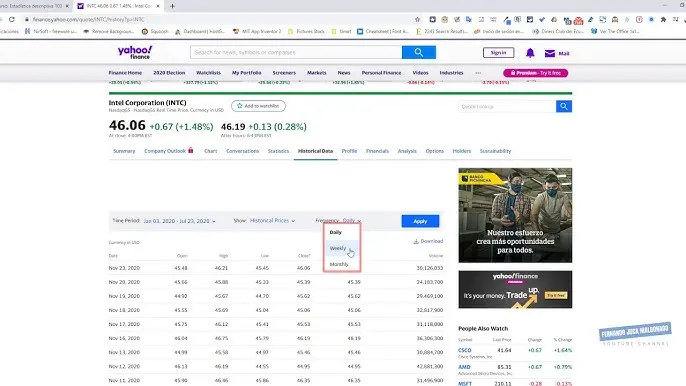Open My Portfolio navigation item
686x386 pixels.
point(246,73)
